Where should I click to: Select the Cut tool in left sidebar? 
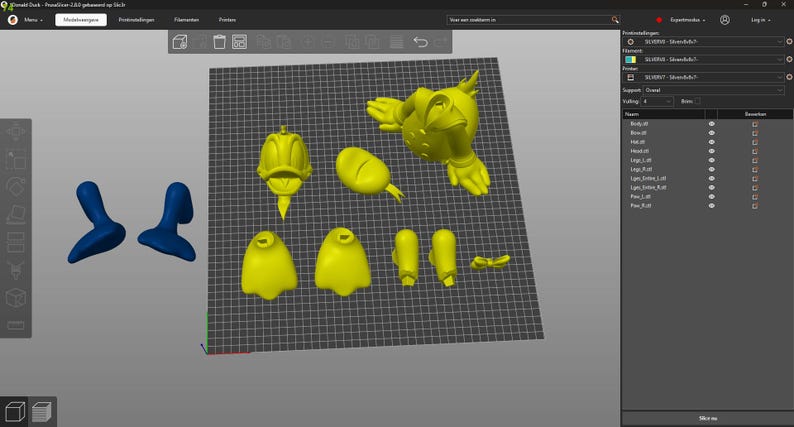click(16, 242)
